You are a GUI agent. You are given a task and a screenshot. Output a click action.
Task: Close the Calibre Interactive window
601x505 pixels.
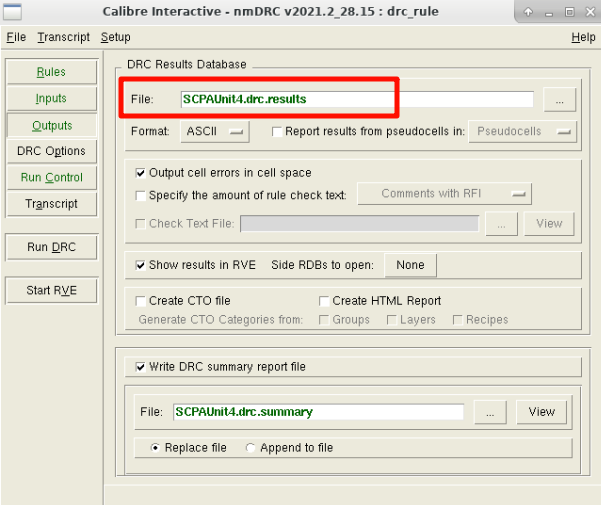(x=590, y=12)
